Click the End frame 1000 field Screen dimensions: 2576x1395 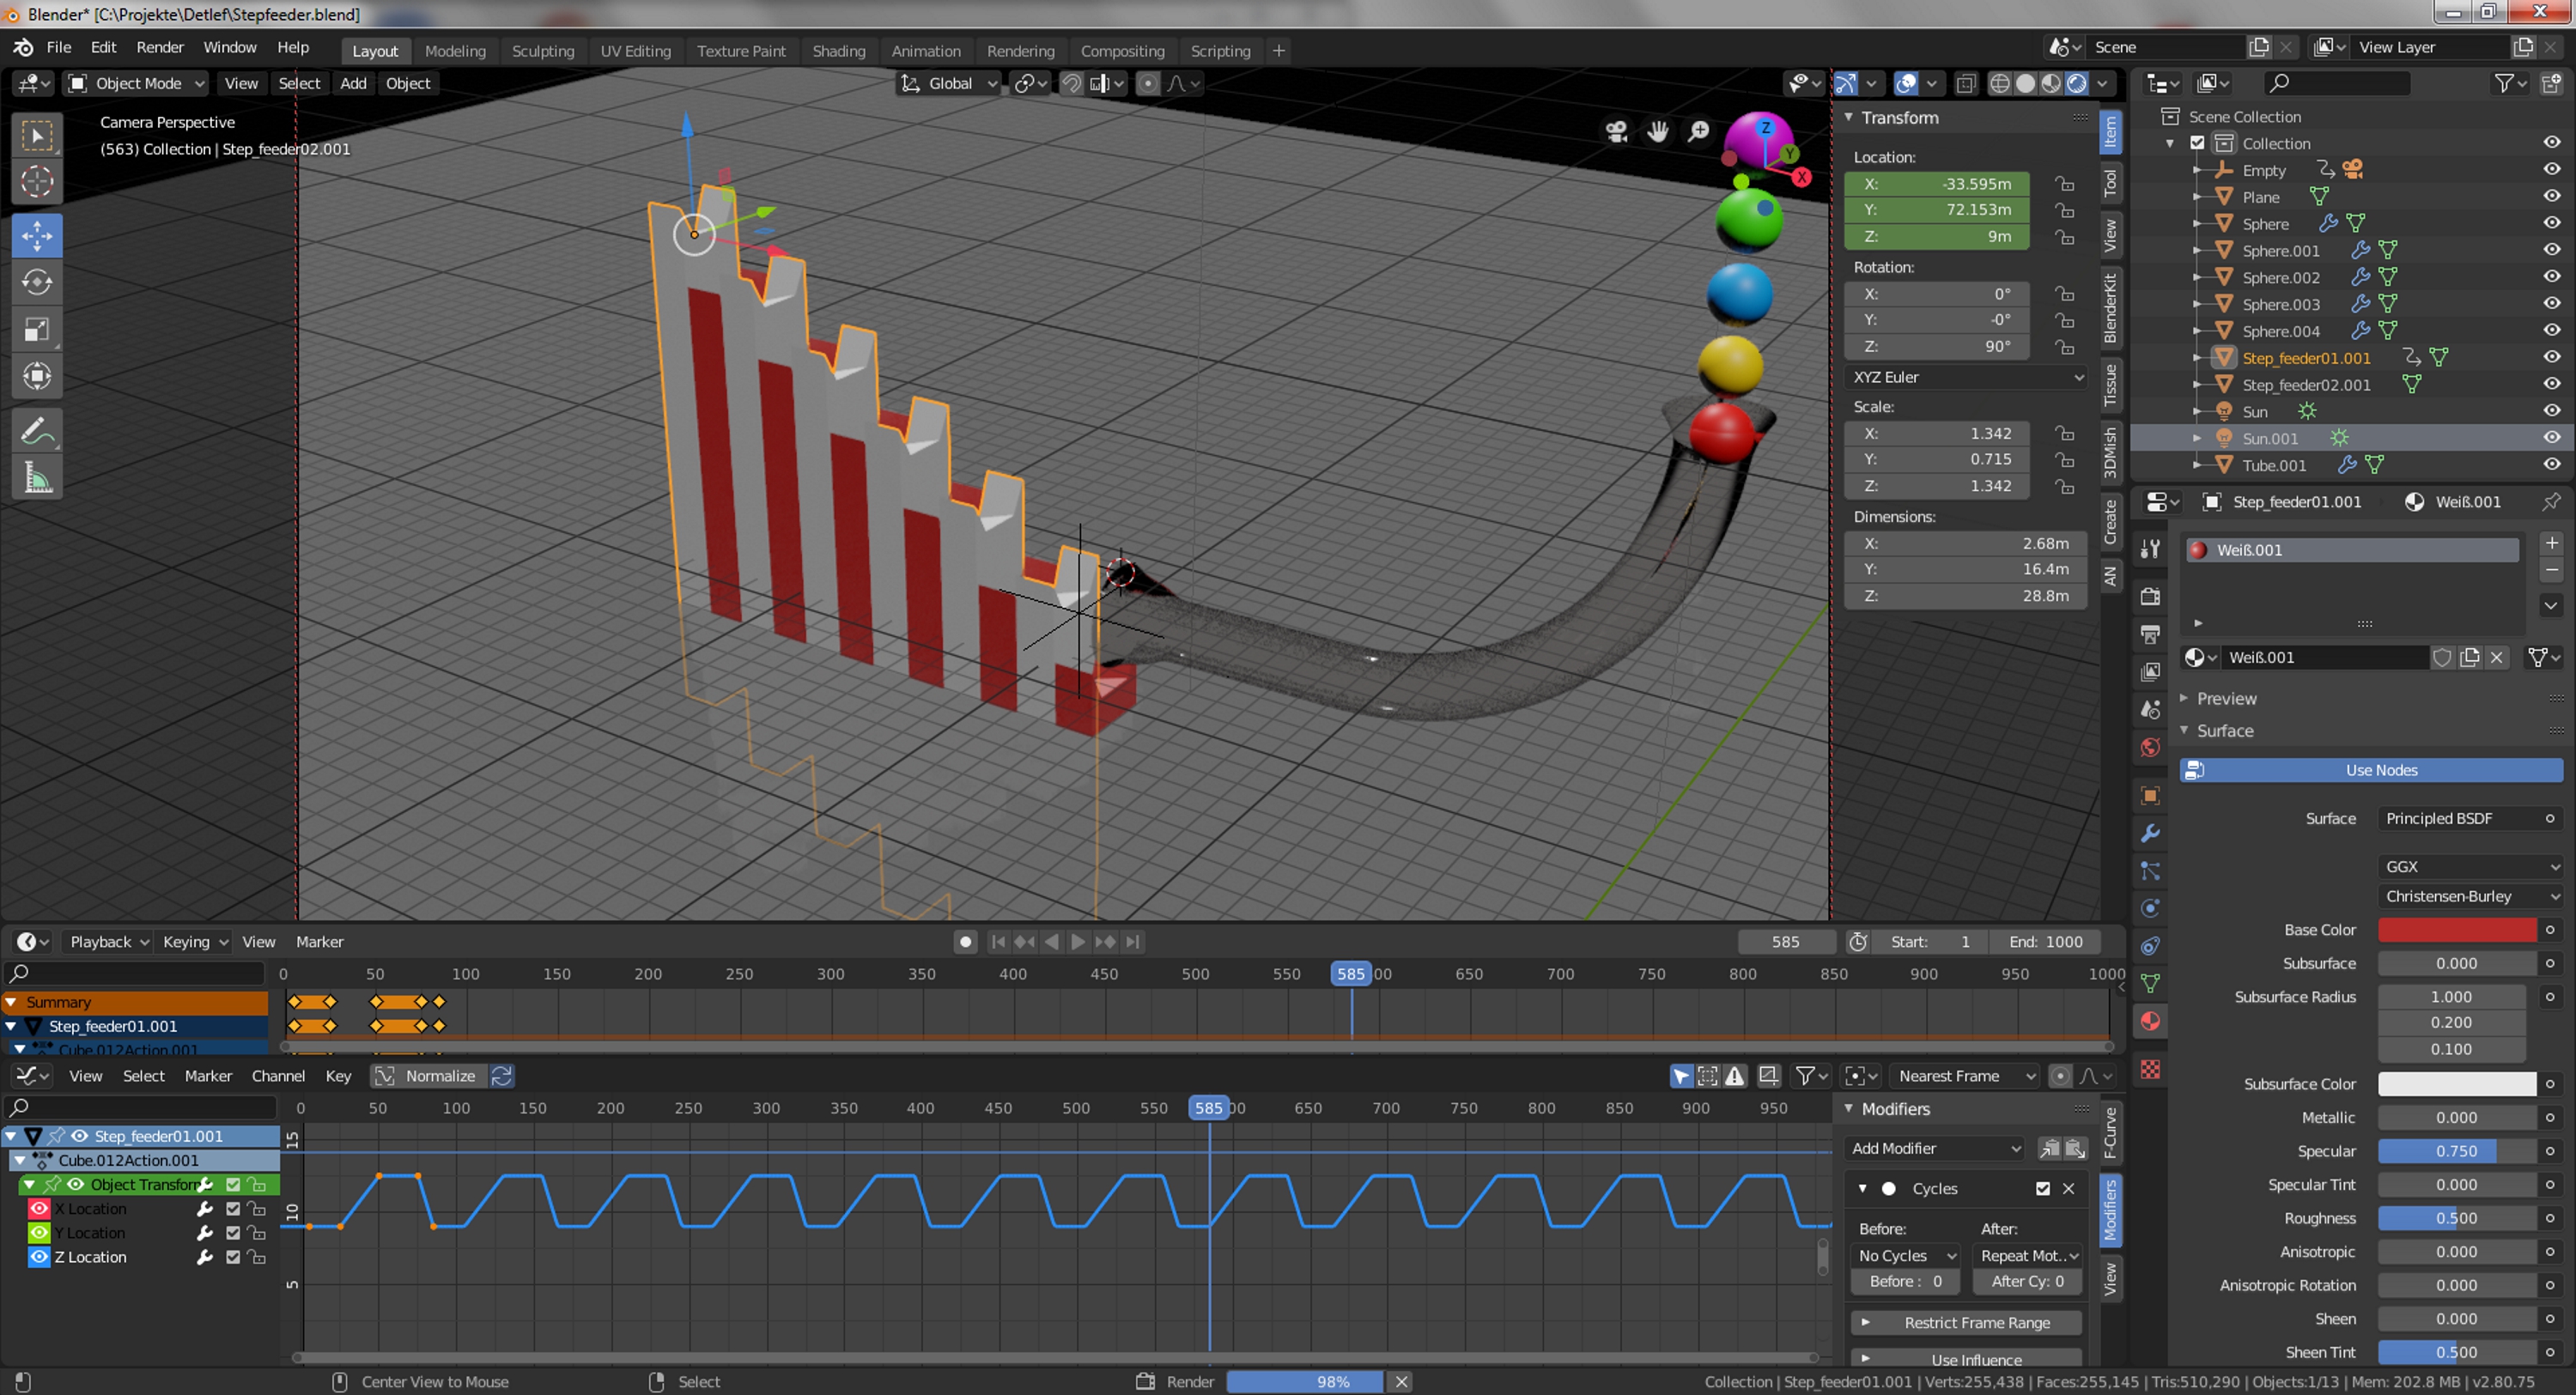[2045, 941]
